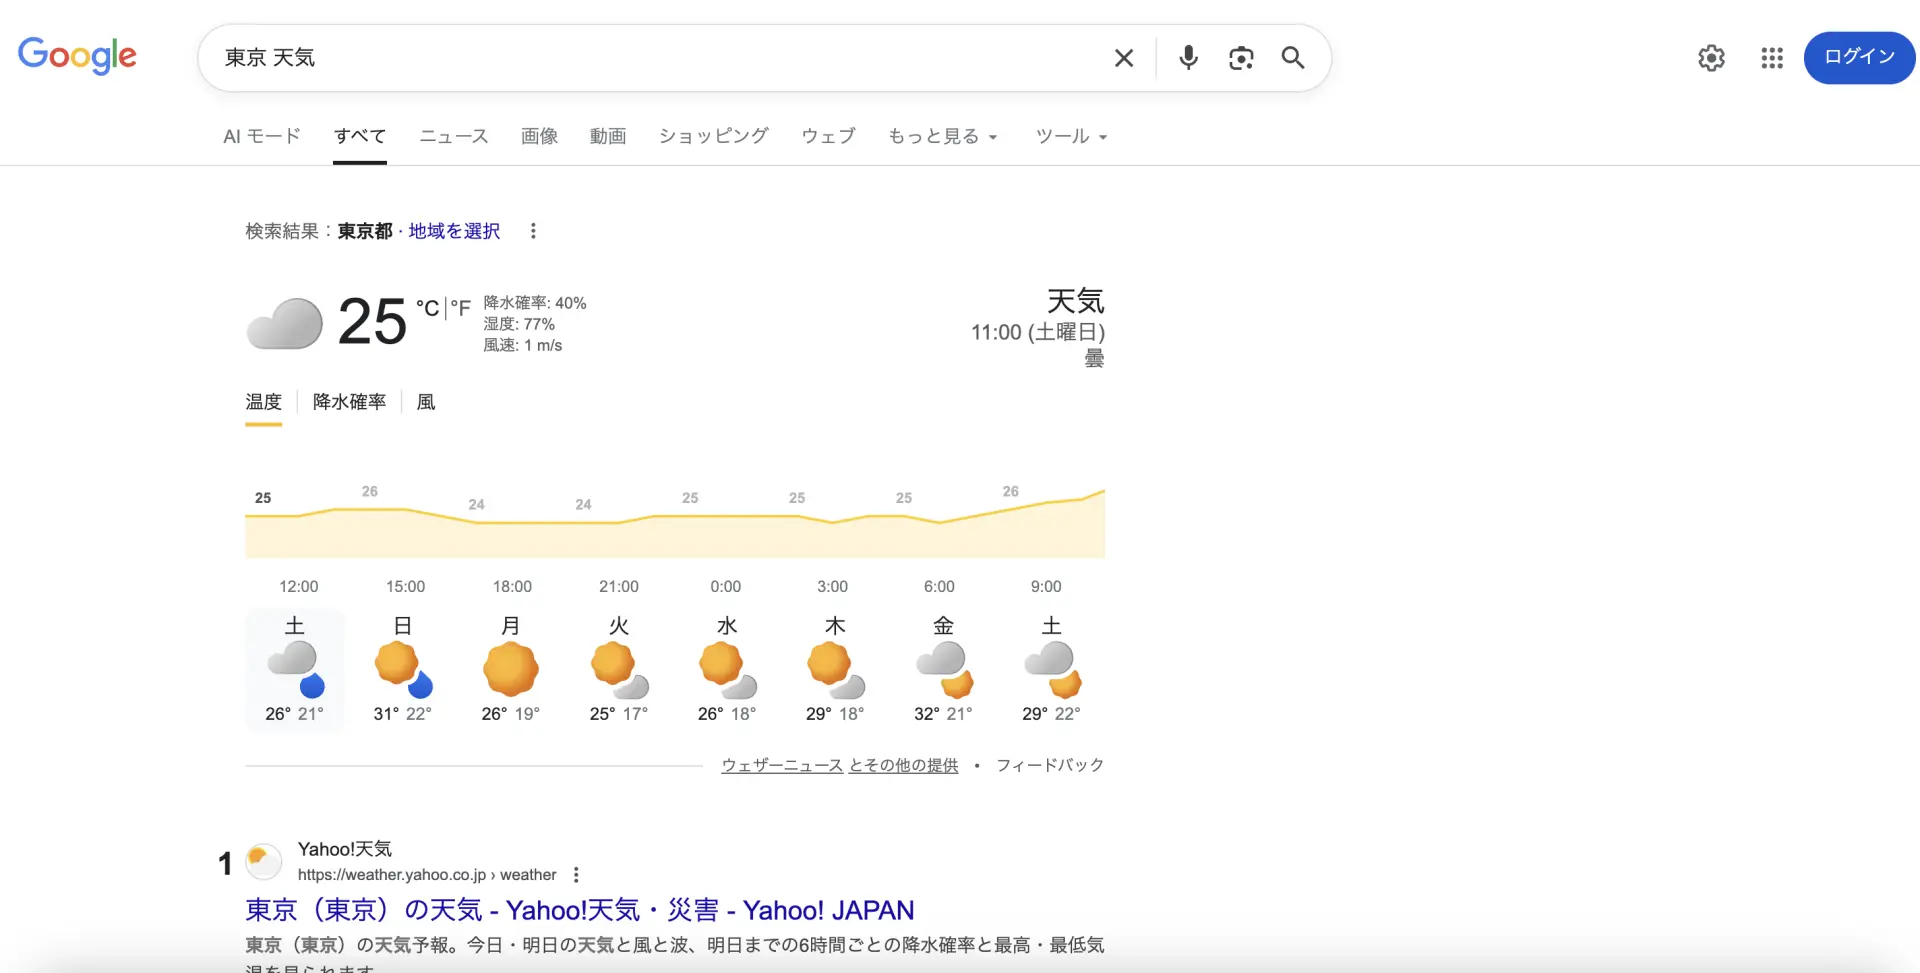Click Yahoo weather URL text
1920x973 pixels.
tap(427, 875)
